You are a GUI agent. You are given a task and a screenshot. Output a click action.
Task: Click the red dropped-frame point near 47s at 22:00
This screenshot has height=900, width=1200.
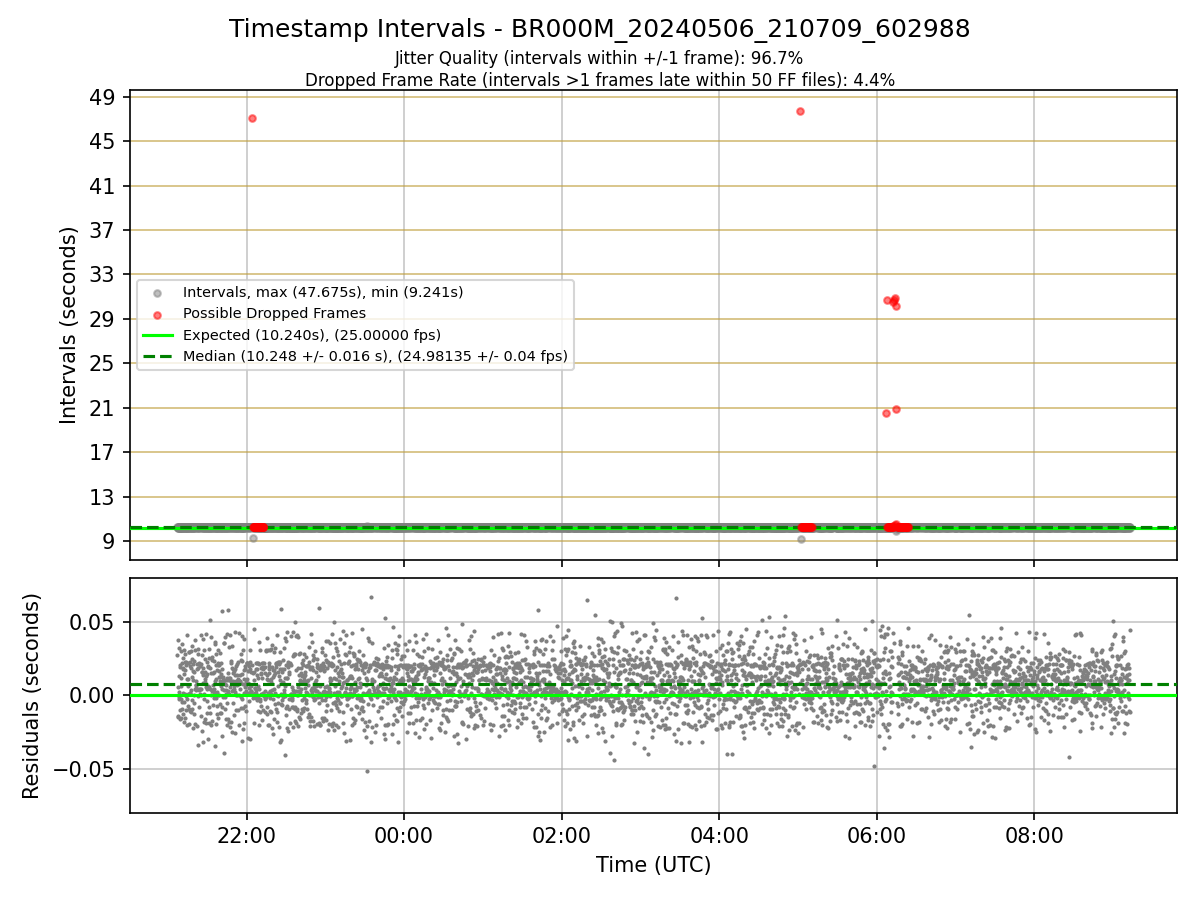(x=252, y=118)
